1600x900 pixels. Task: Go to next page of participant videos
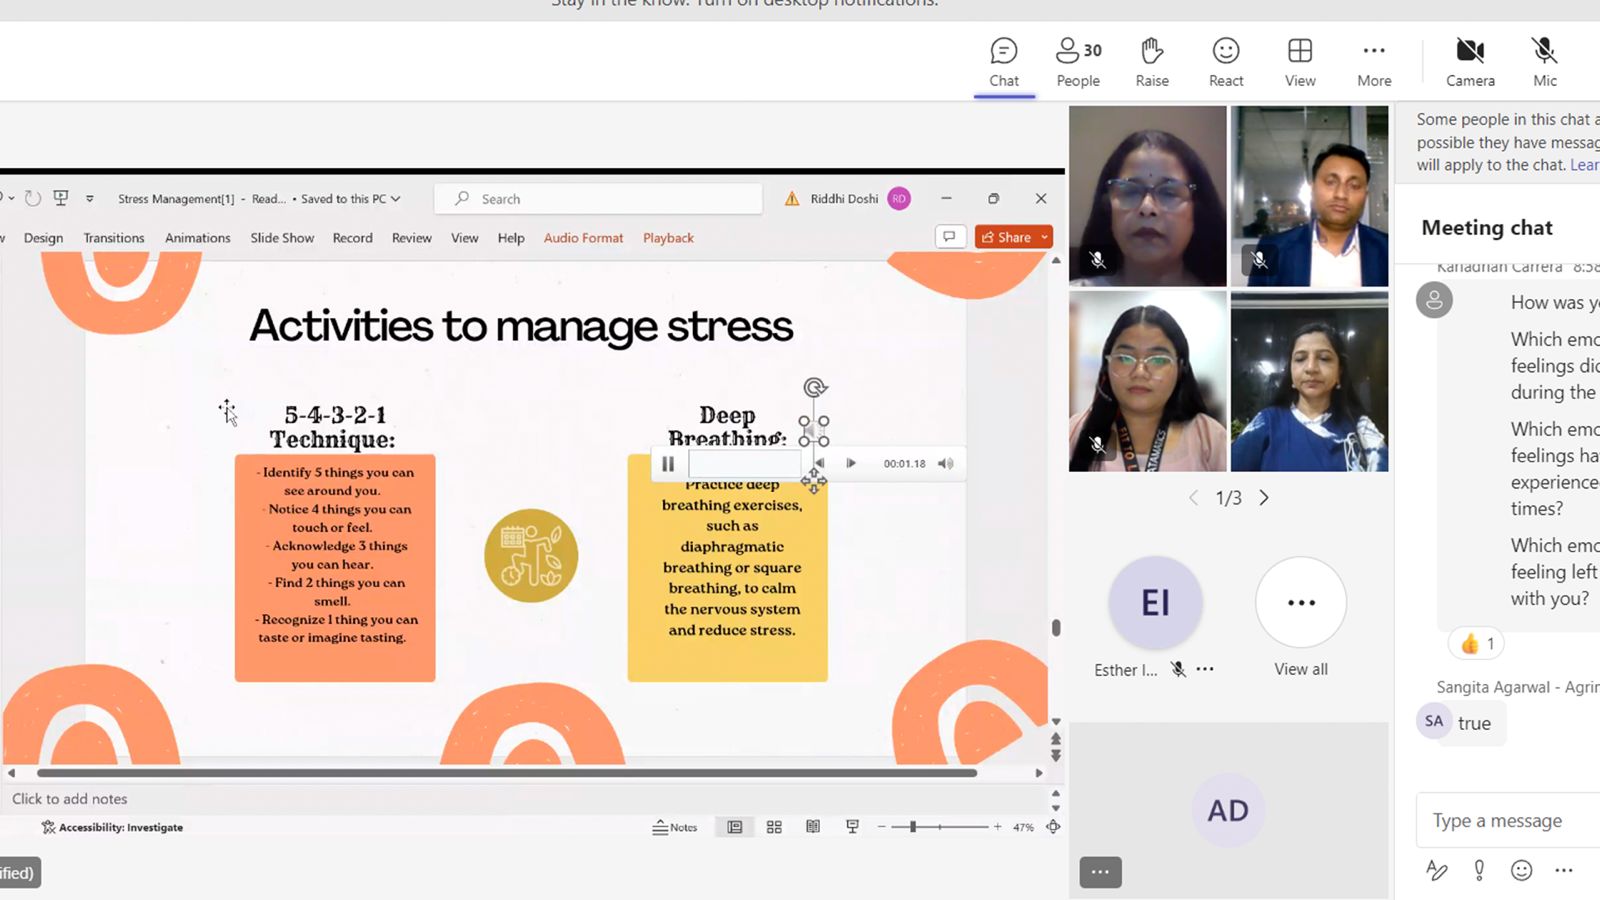(x=1264, y=498)
